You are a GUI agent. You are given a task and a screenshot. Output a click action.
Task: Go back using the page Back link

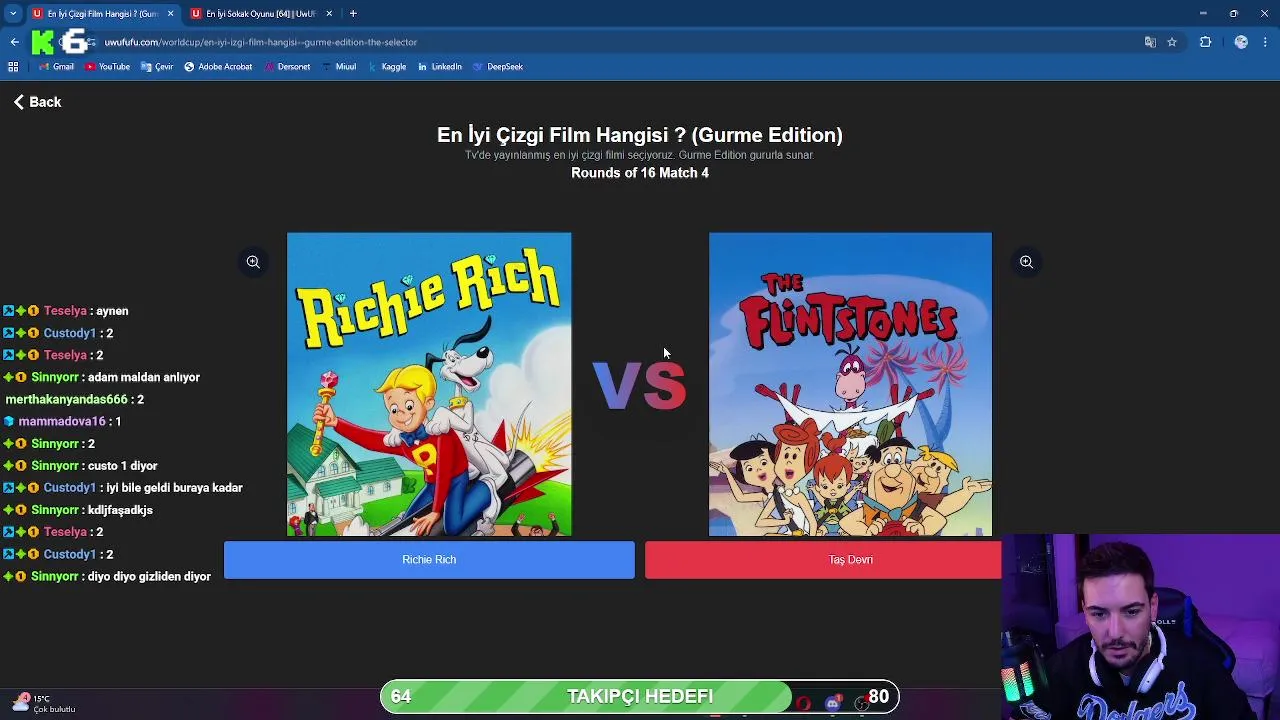point(37,102)
